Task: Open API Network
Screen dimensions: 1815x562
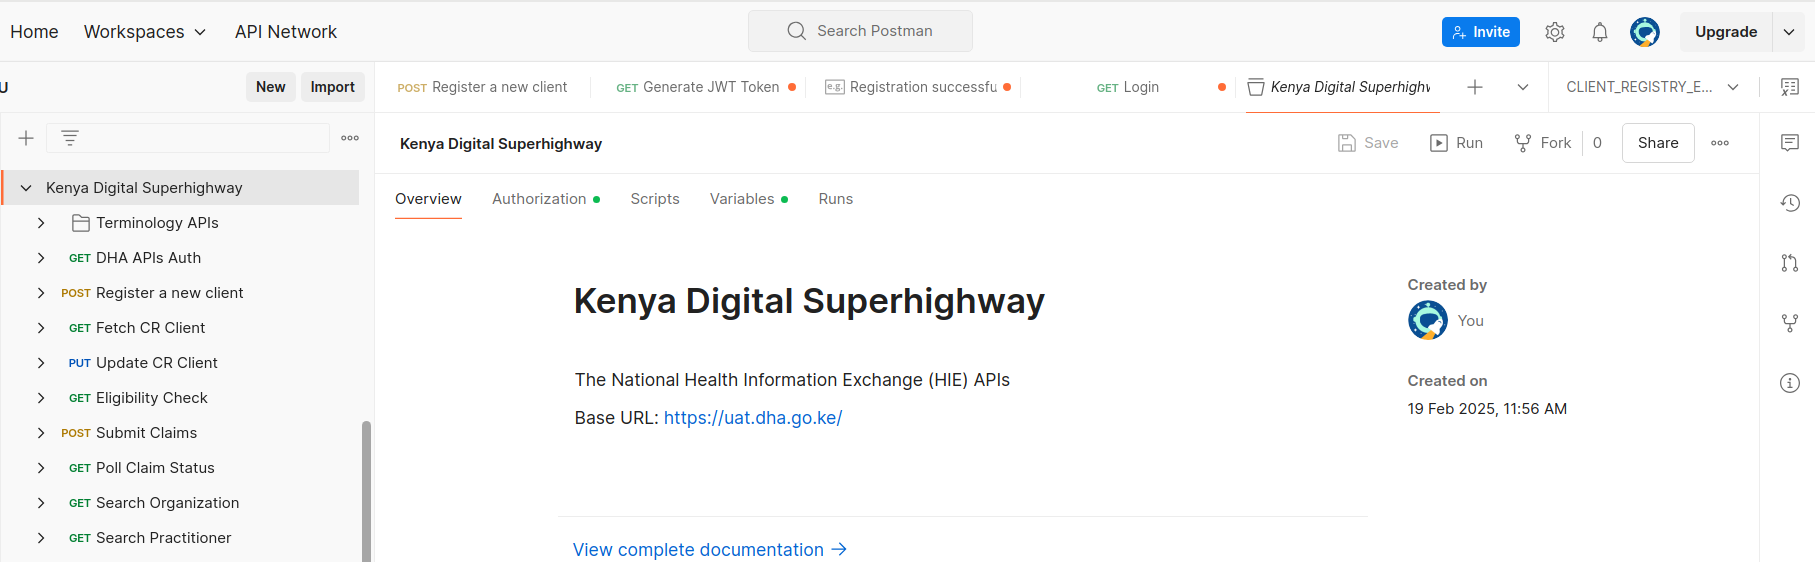Action: 286,32
